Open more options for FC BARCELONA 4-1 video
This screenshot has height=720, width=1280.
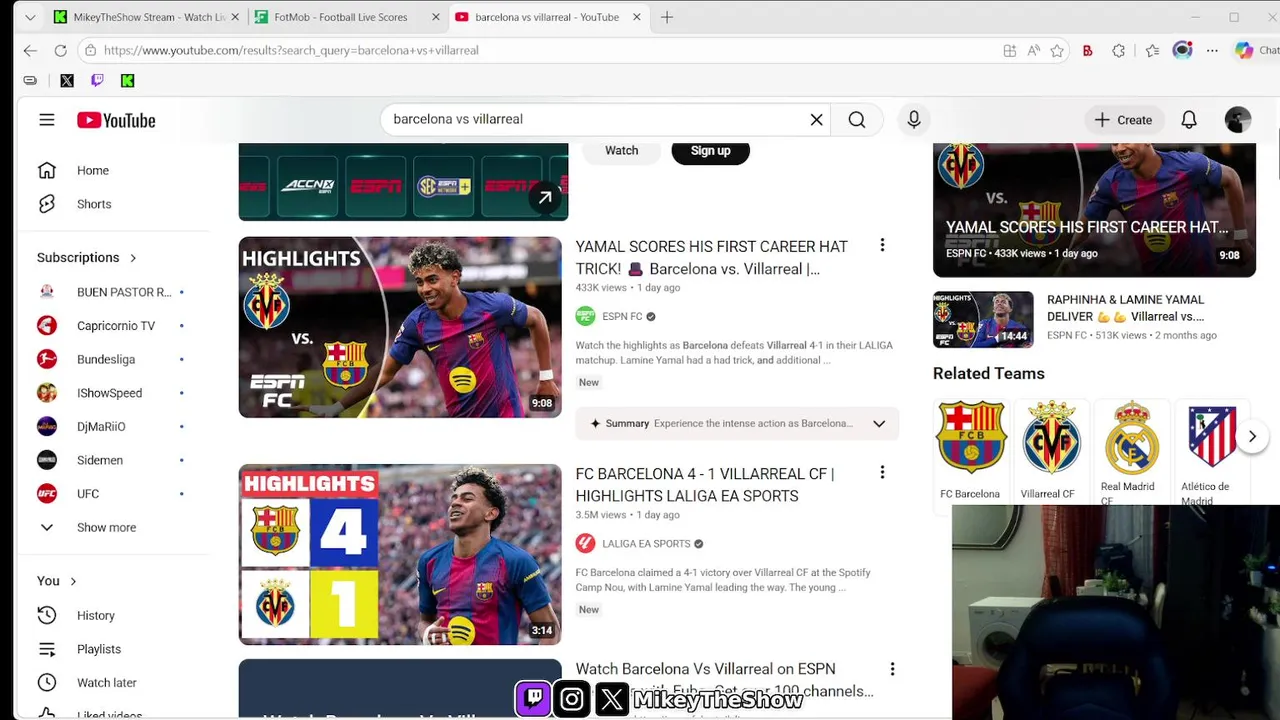tap(882, 472)
